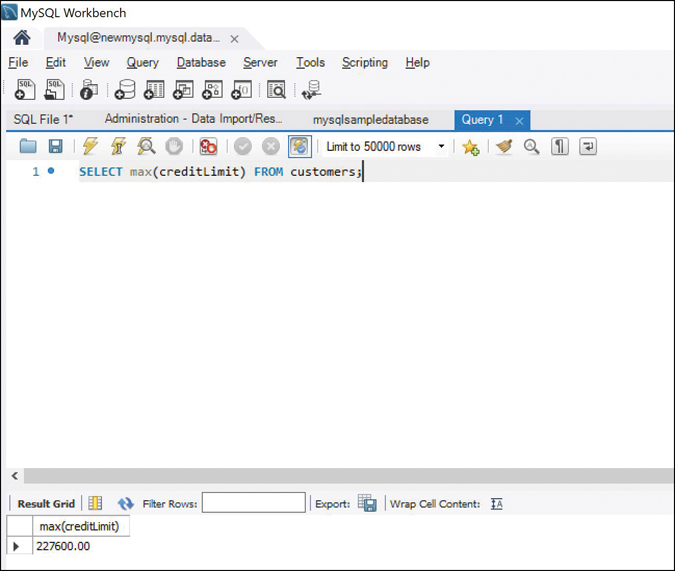Image resolution: width=675 pixels, height=571 pixels.
Task: Export the recordset to a file icon
Action: pos(367,503)
